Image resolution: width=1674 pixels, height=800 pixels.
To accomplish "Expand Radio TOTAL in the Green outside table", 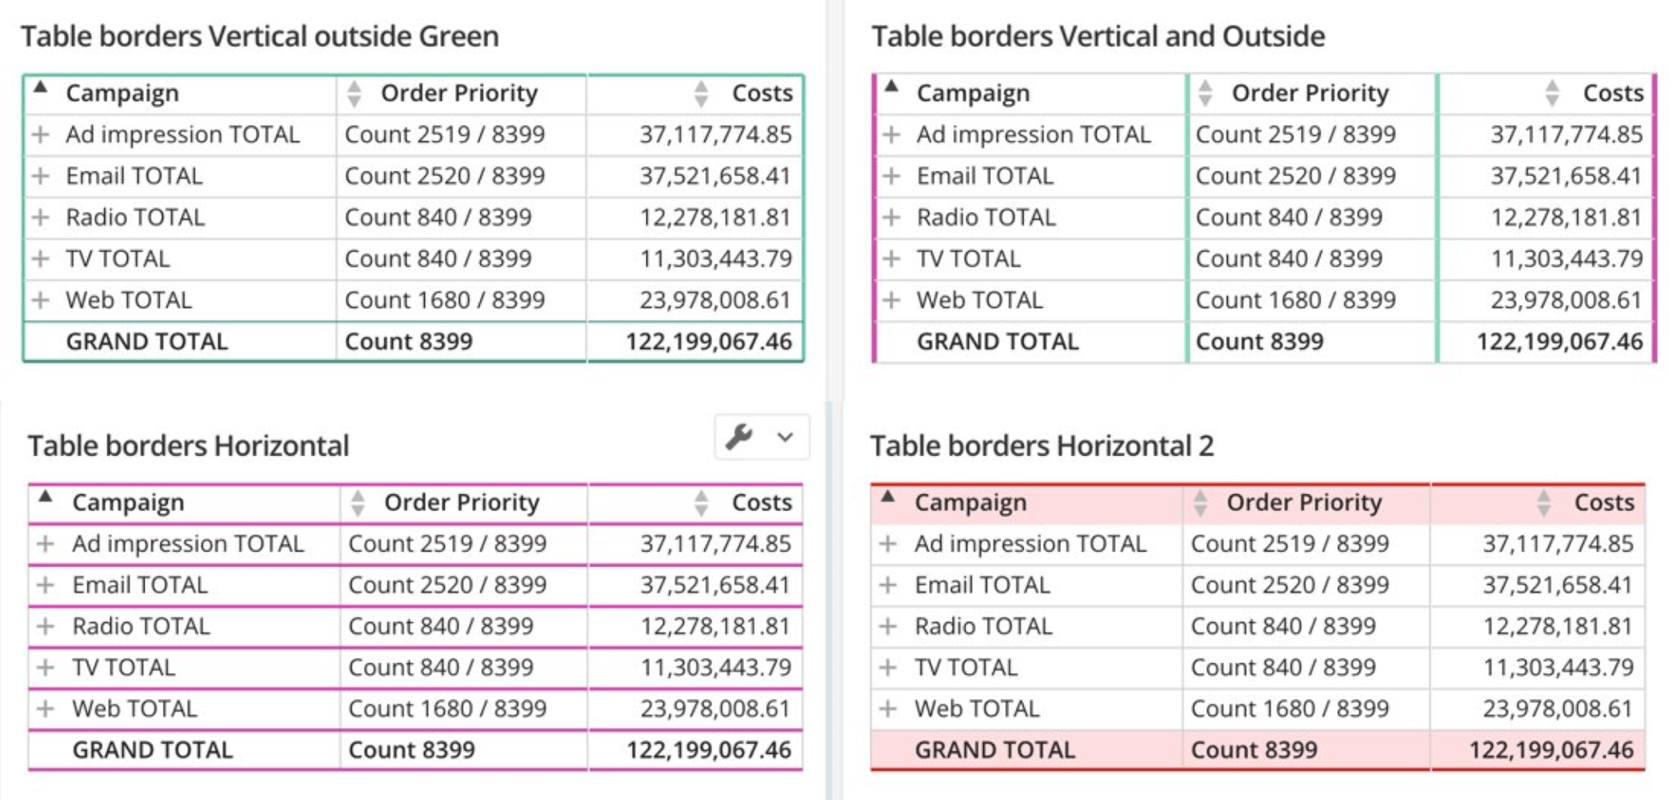I will coord(40,217).
